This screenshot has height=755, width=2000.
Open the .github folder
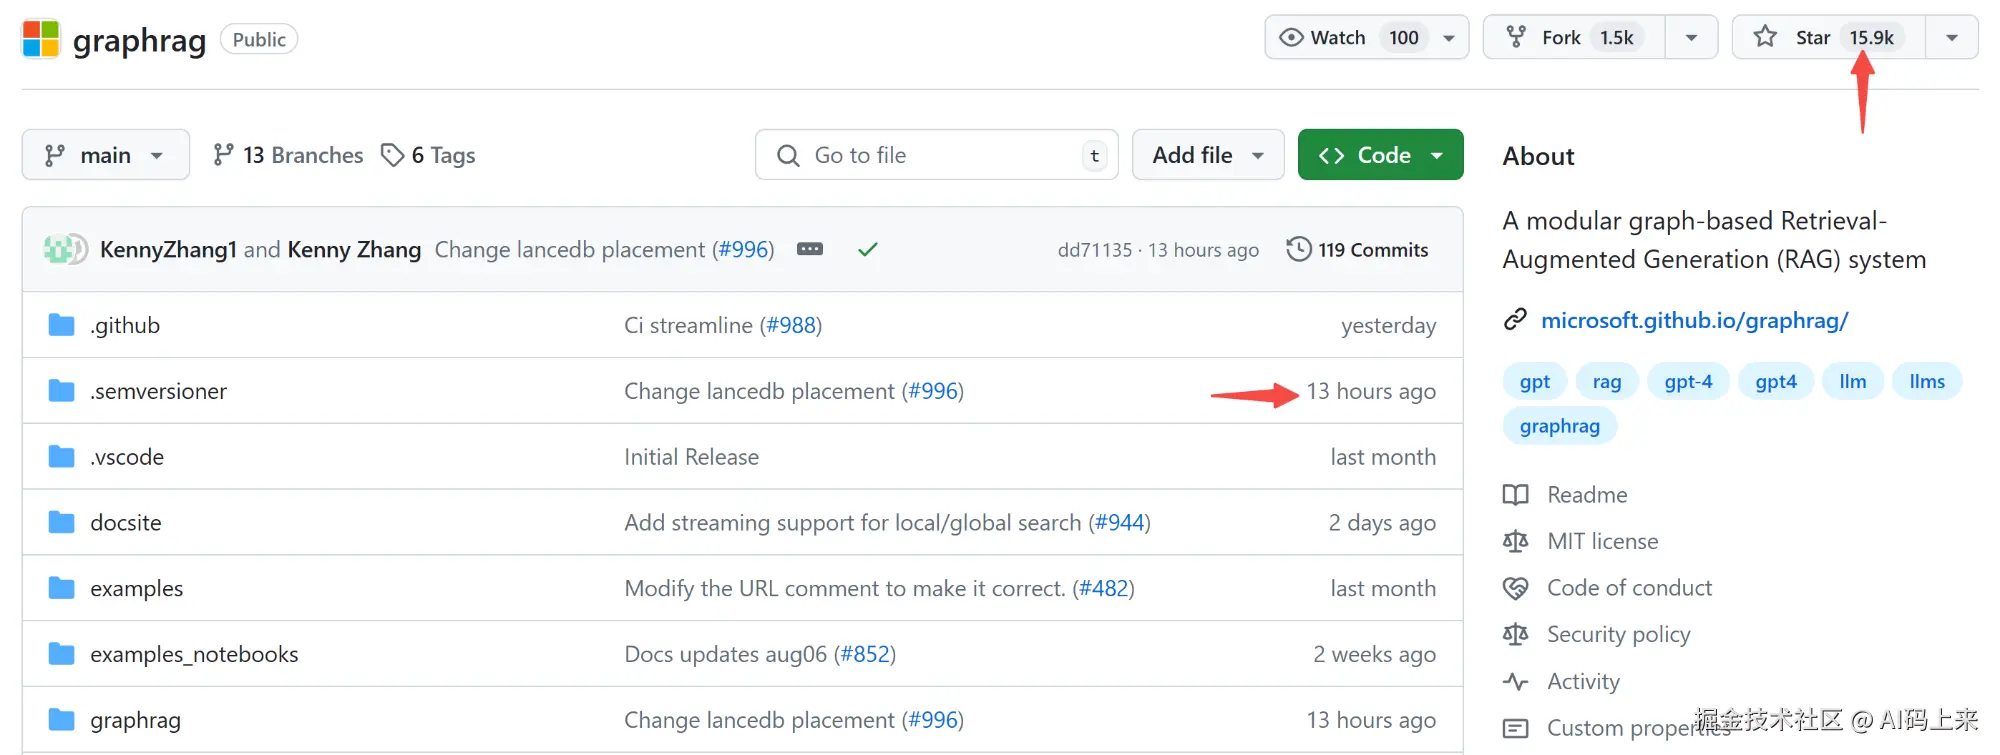point(125,325)
